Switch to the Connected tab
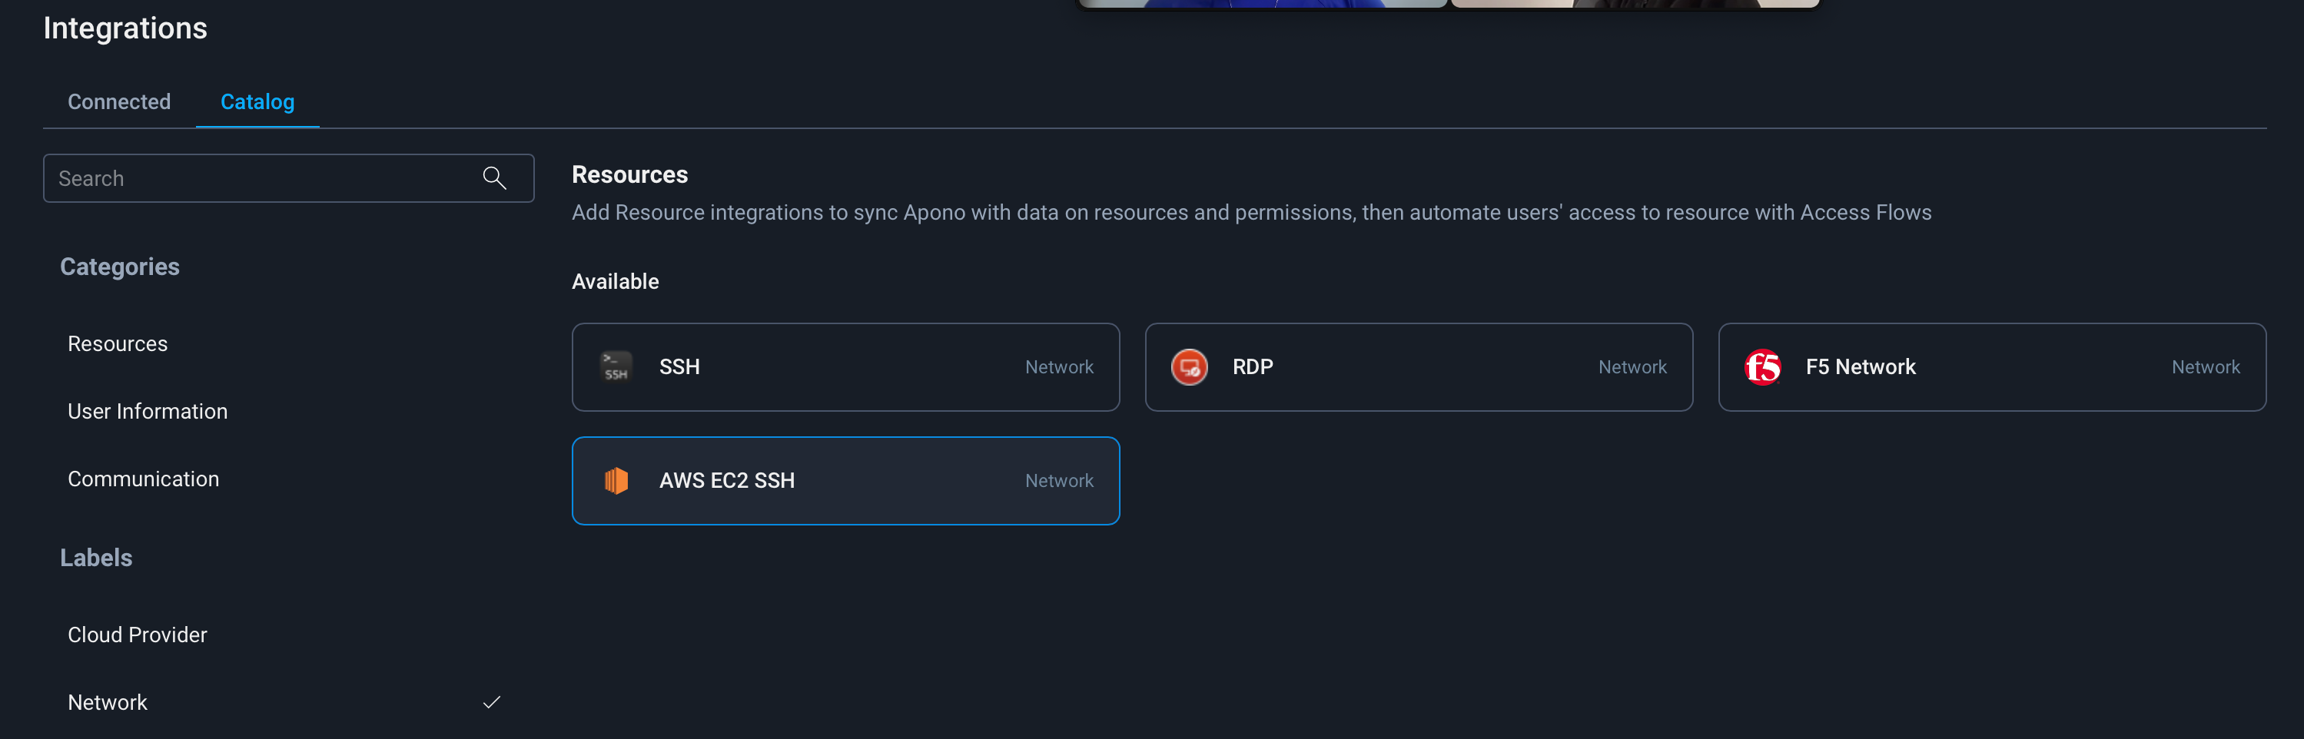Screen dimensions: 2304x739 pos(119,102)
